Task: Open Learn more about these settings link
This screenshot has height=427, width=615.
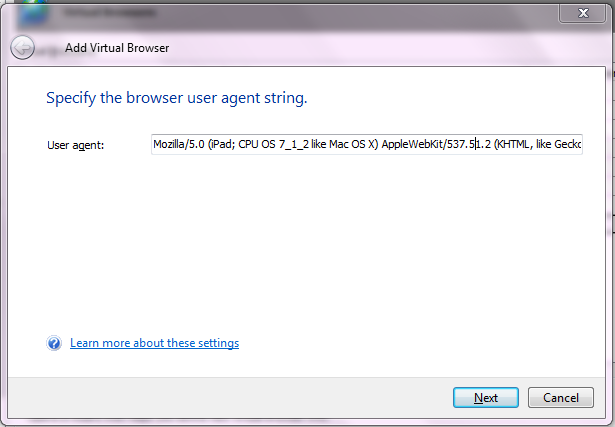Action: pyautogui.click(x=154, y=343)
